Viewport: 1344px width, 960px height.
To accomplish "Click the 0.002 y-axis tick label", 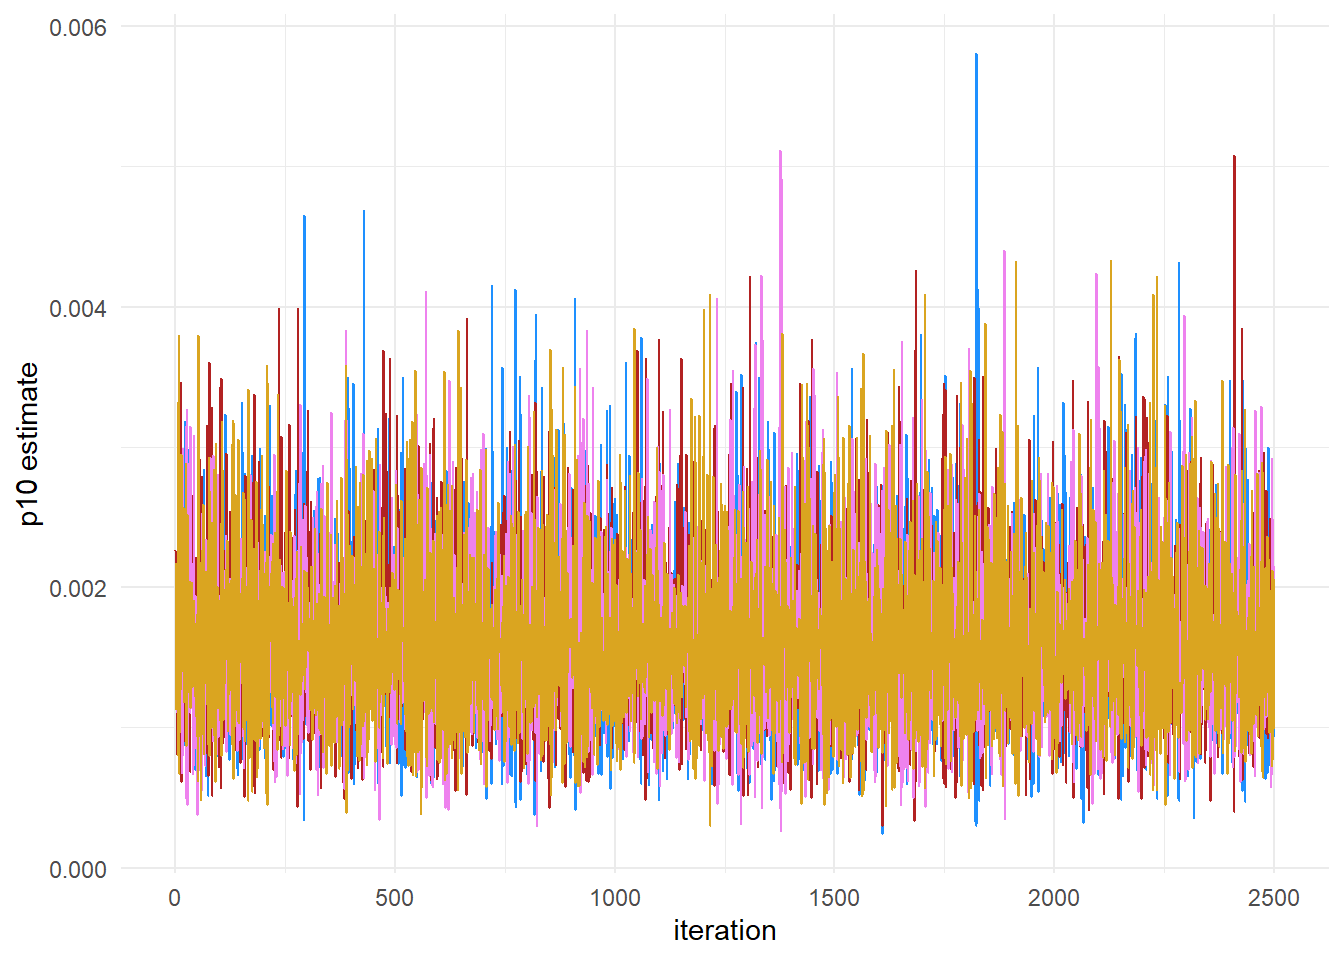I will 78,588.
